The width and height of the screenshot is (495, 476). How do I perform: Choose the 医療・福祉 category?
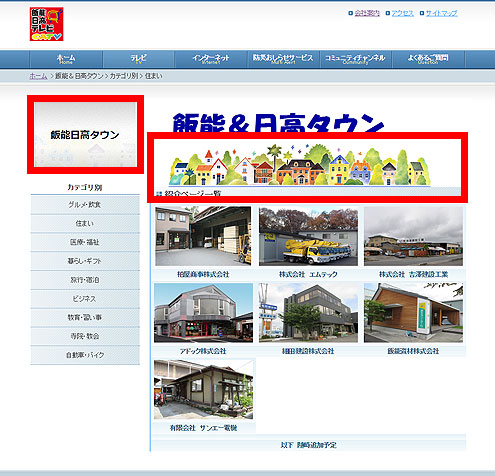tap(85, 242)
